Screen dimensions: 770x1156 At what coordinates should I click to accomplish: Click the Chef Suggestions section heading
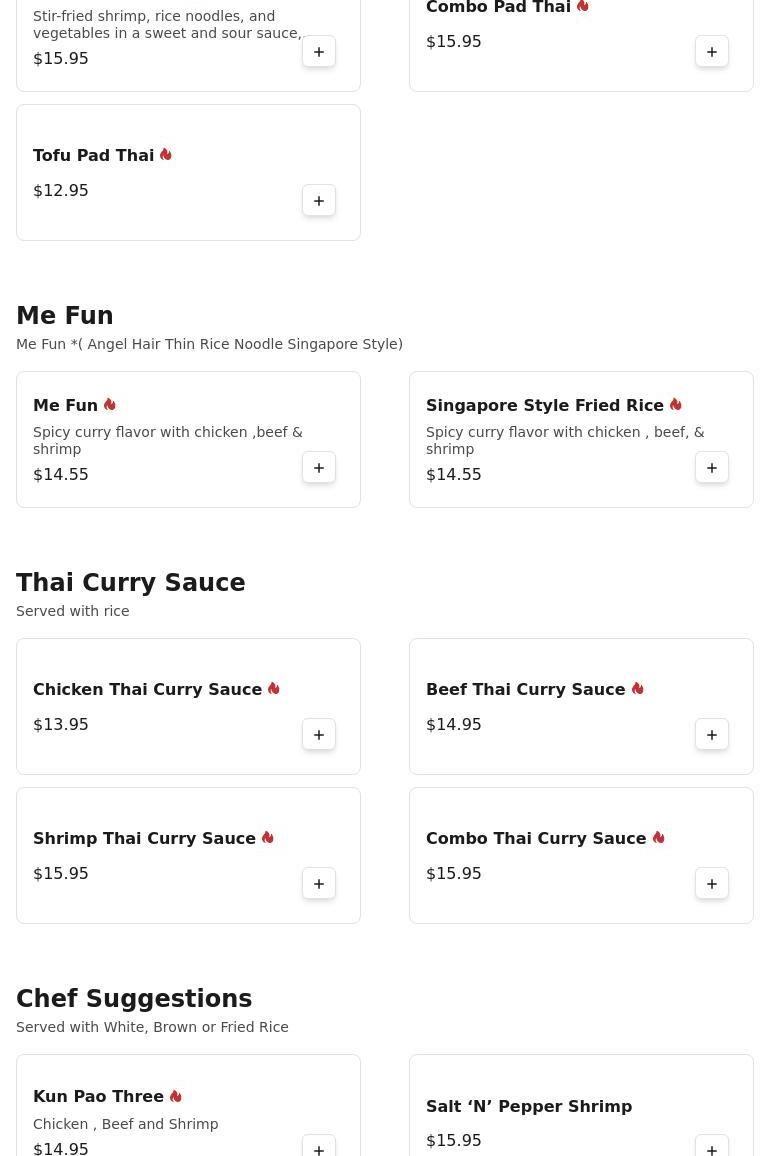[x=134, y=998]
